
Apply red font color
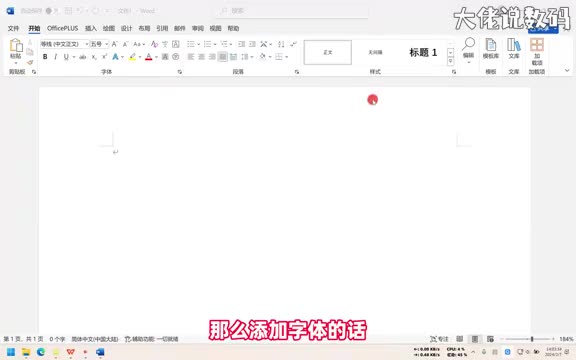148,57
